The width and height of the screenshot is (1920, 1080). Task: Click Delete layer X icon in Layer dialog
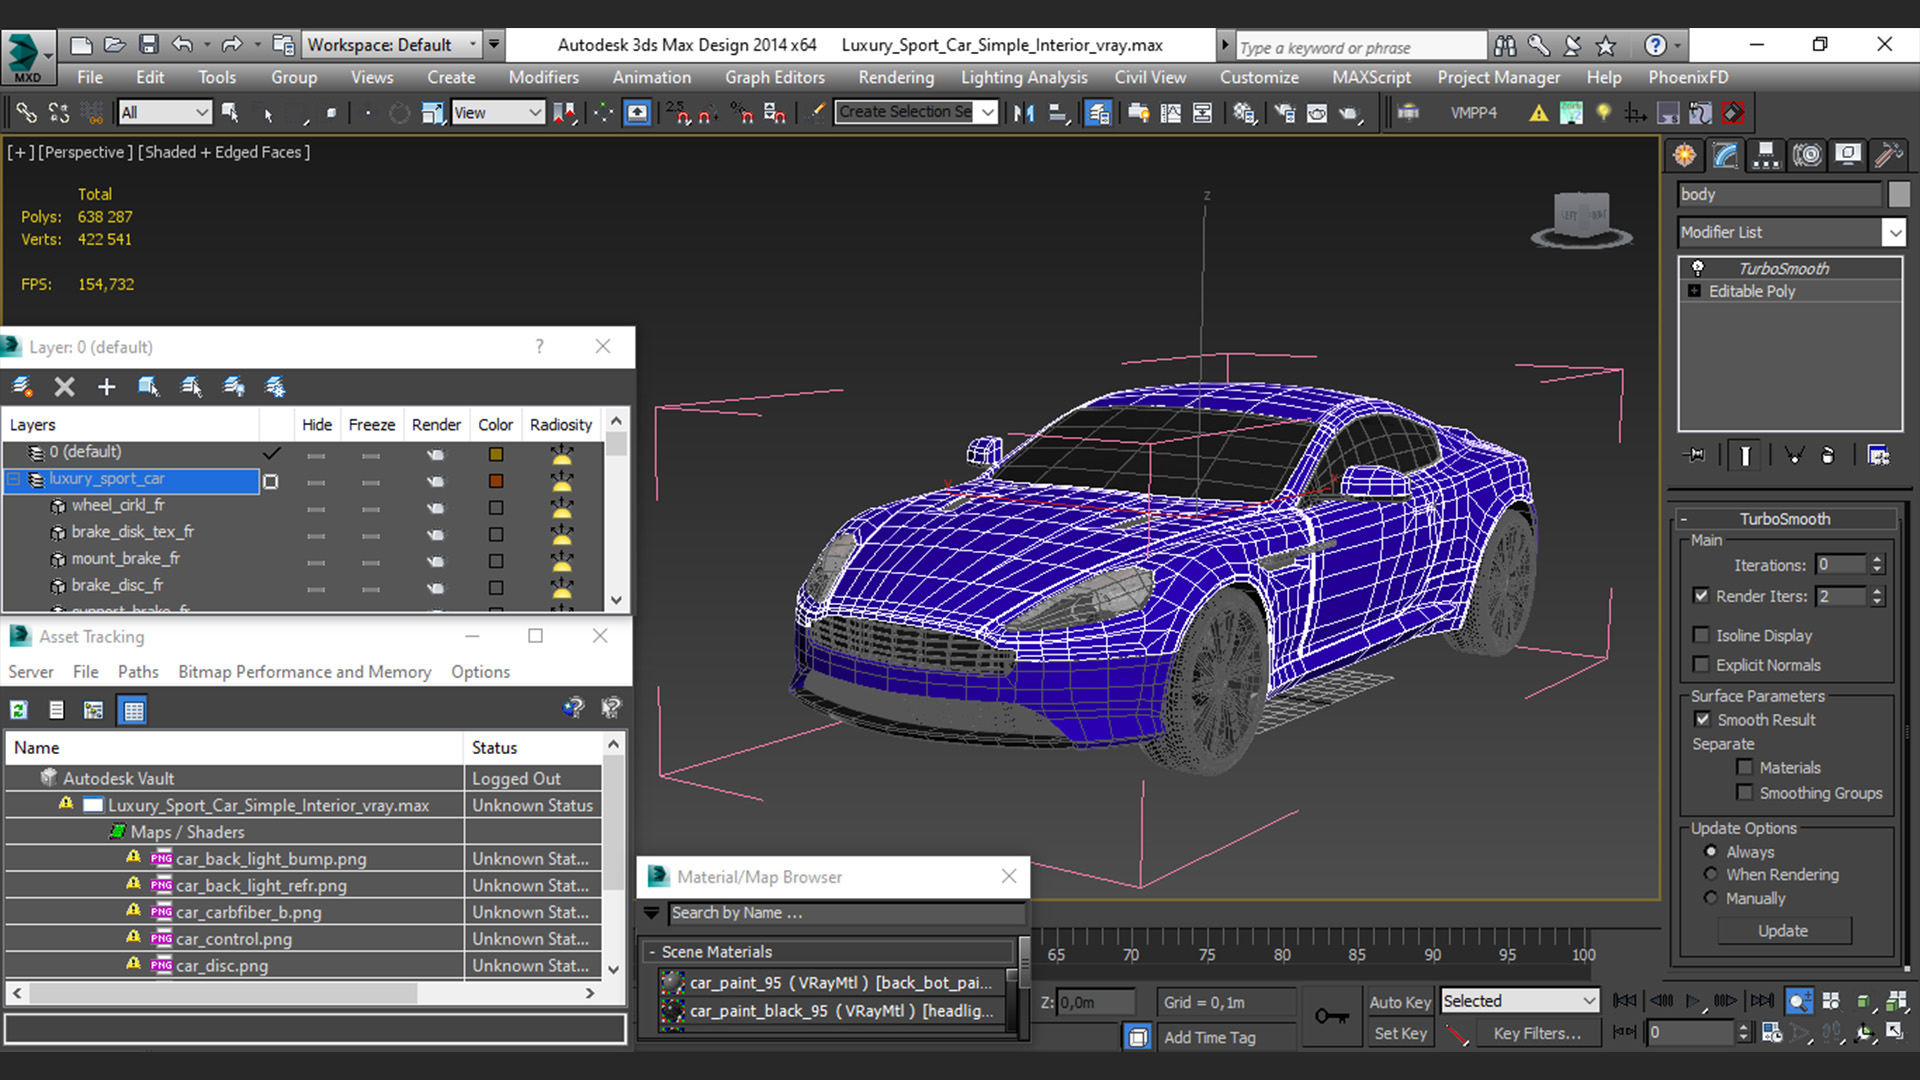65,387
